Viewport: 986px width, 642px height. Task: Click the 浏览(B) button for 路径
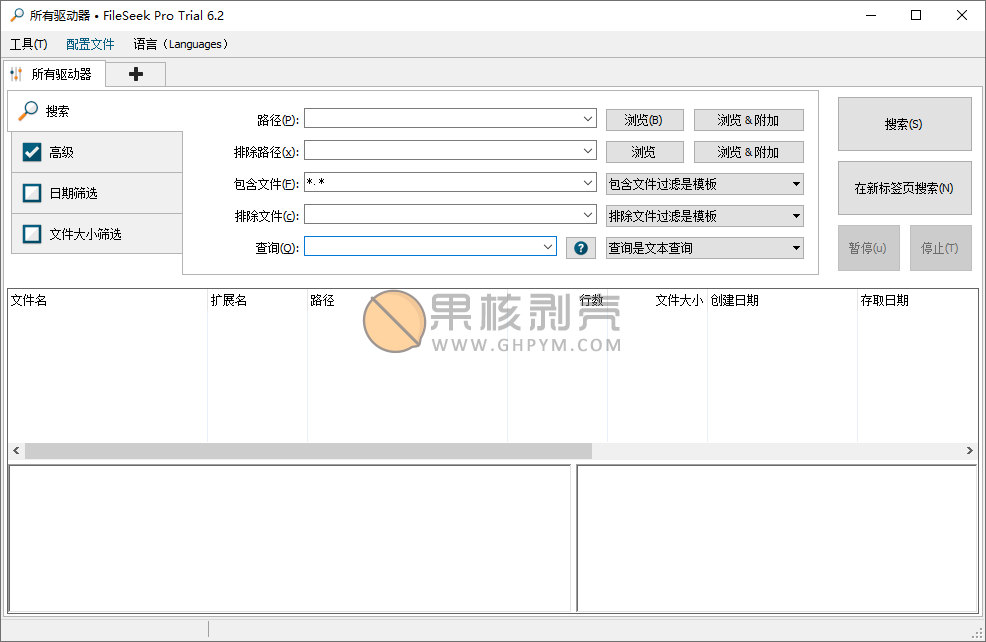click(x=644, y=120)
